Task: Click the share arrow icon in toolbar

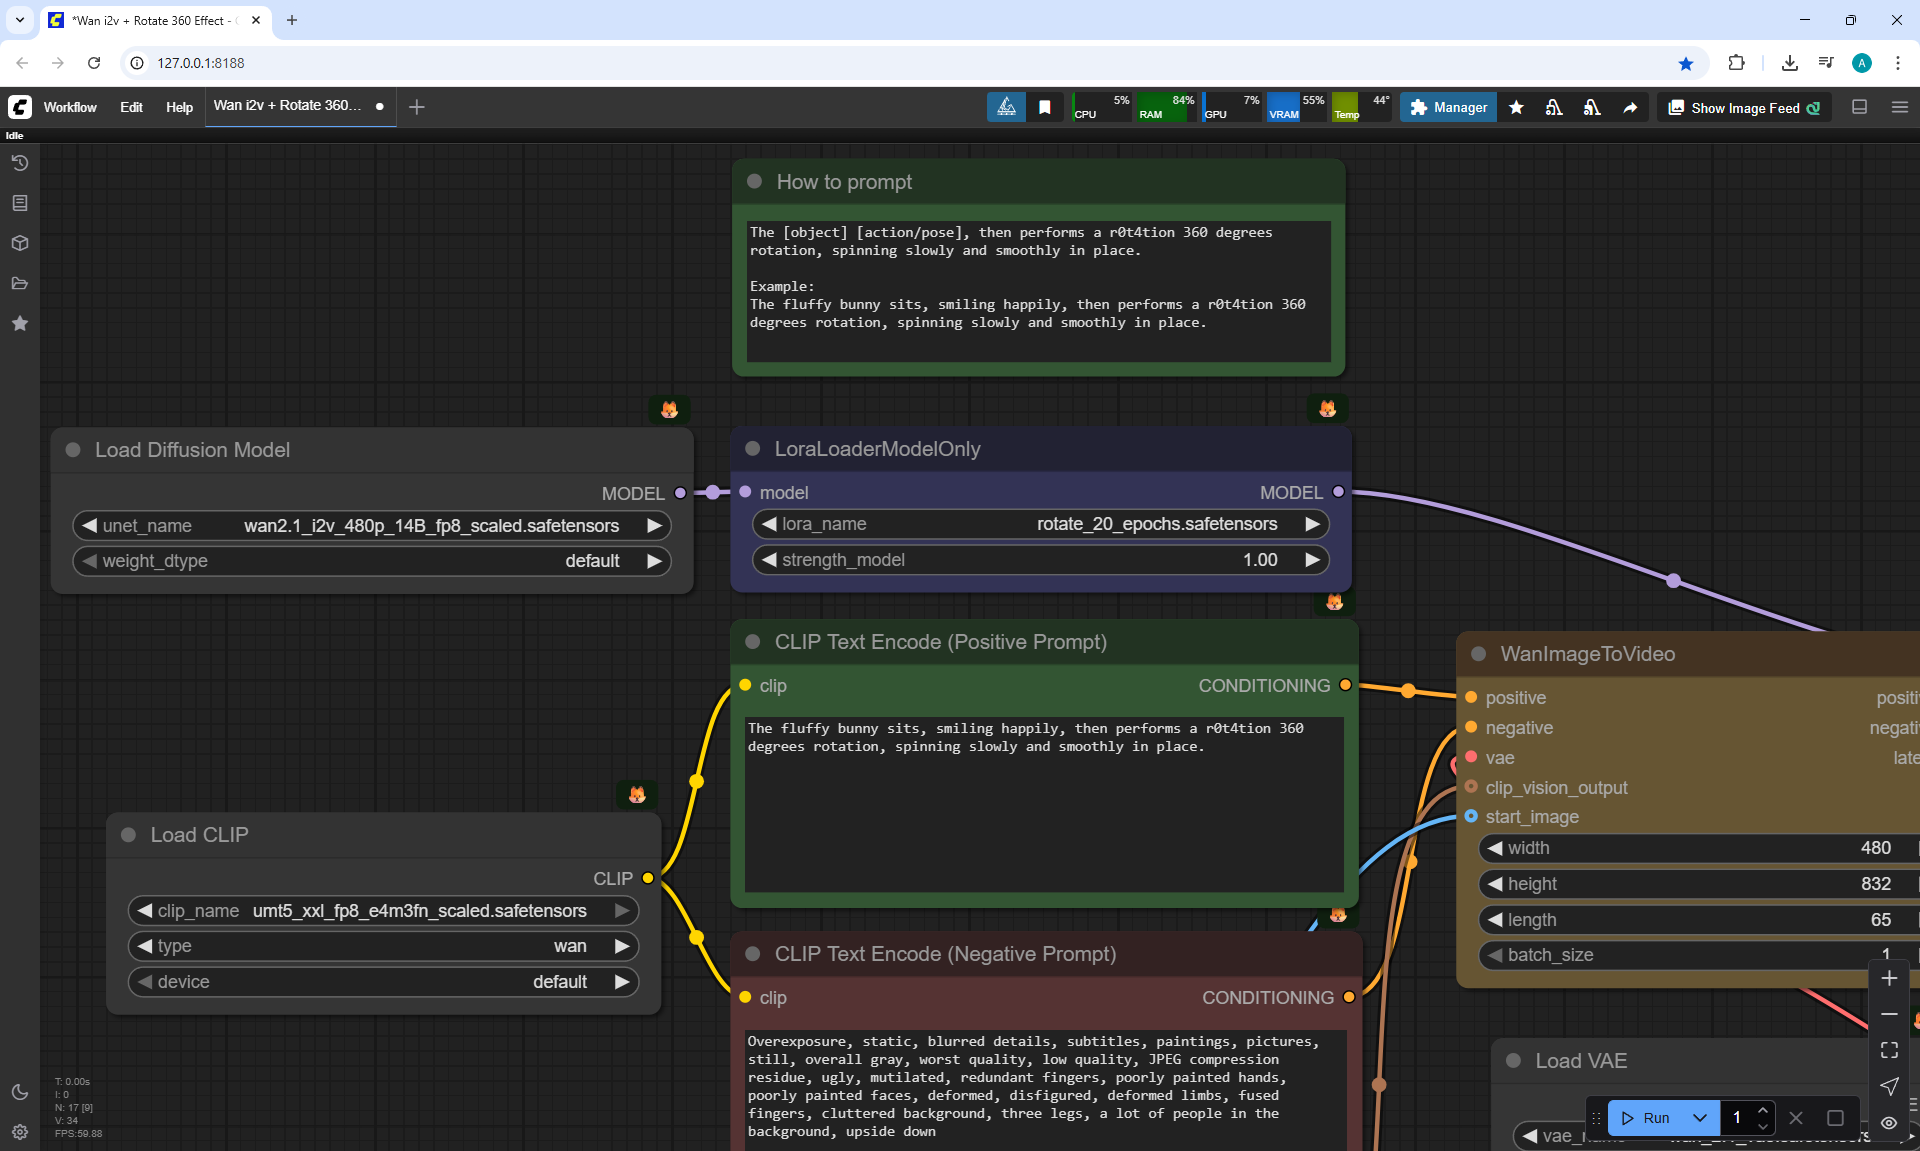Action: pos(1630,108)
